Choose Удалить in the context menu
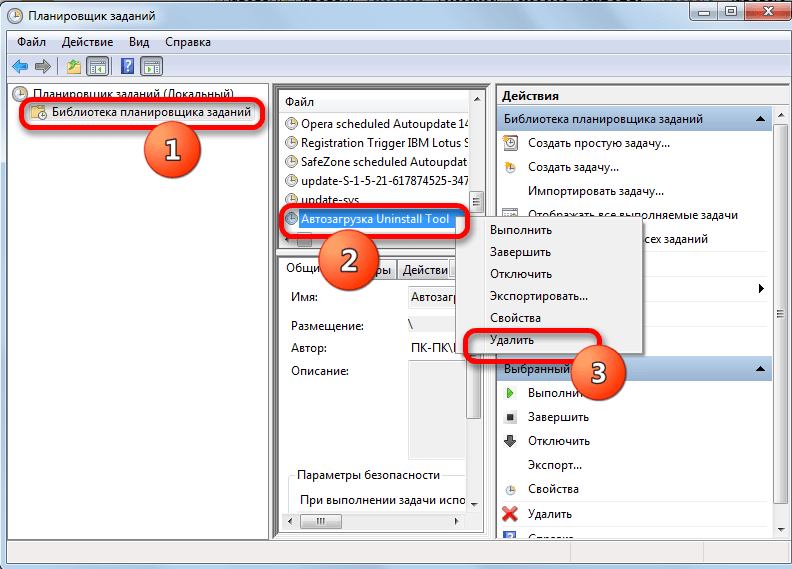This screenshot has width=792, height=569. coord(512,340)
